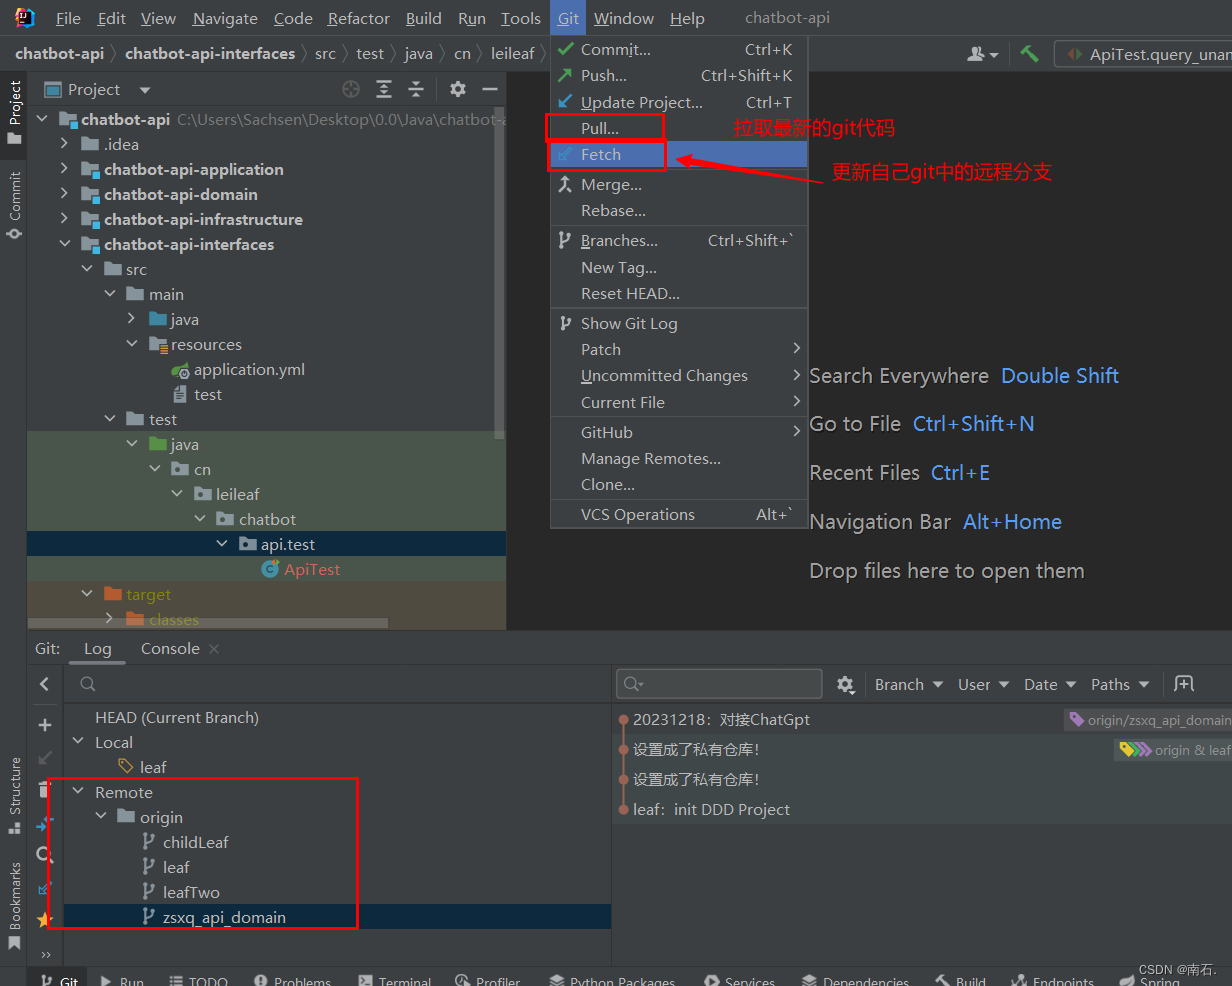The image size is (1232, 986).
Task: Click the plus New Branch icon
Action: point(44,725)
